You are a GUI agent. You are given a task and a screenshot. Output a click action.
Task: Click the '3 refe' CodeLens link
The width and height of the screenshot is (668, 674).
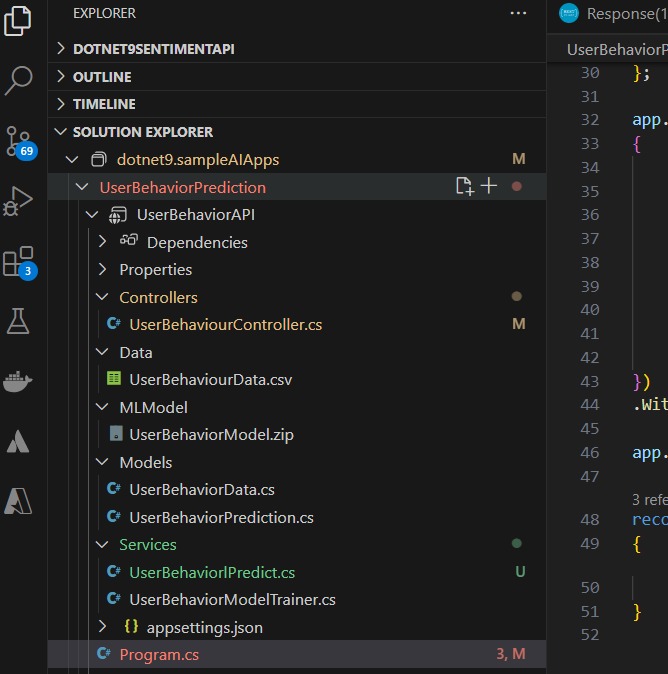(650, 500)
